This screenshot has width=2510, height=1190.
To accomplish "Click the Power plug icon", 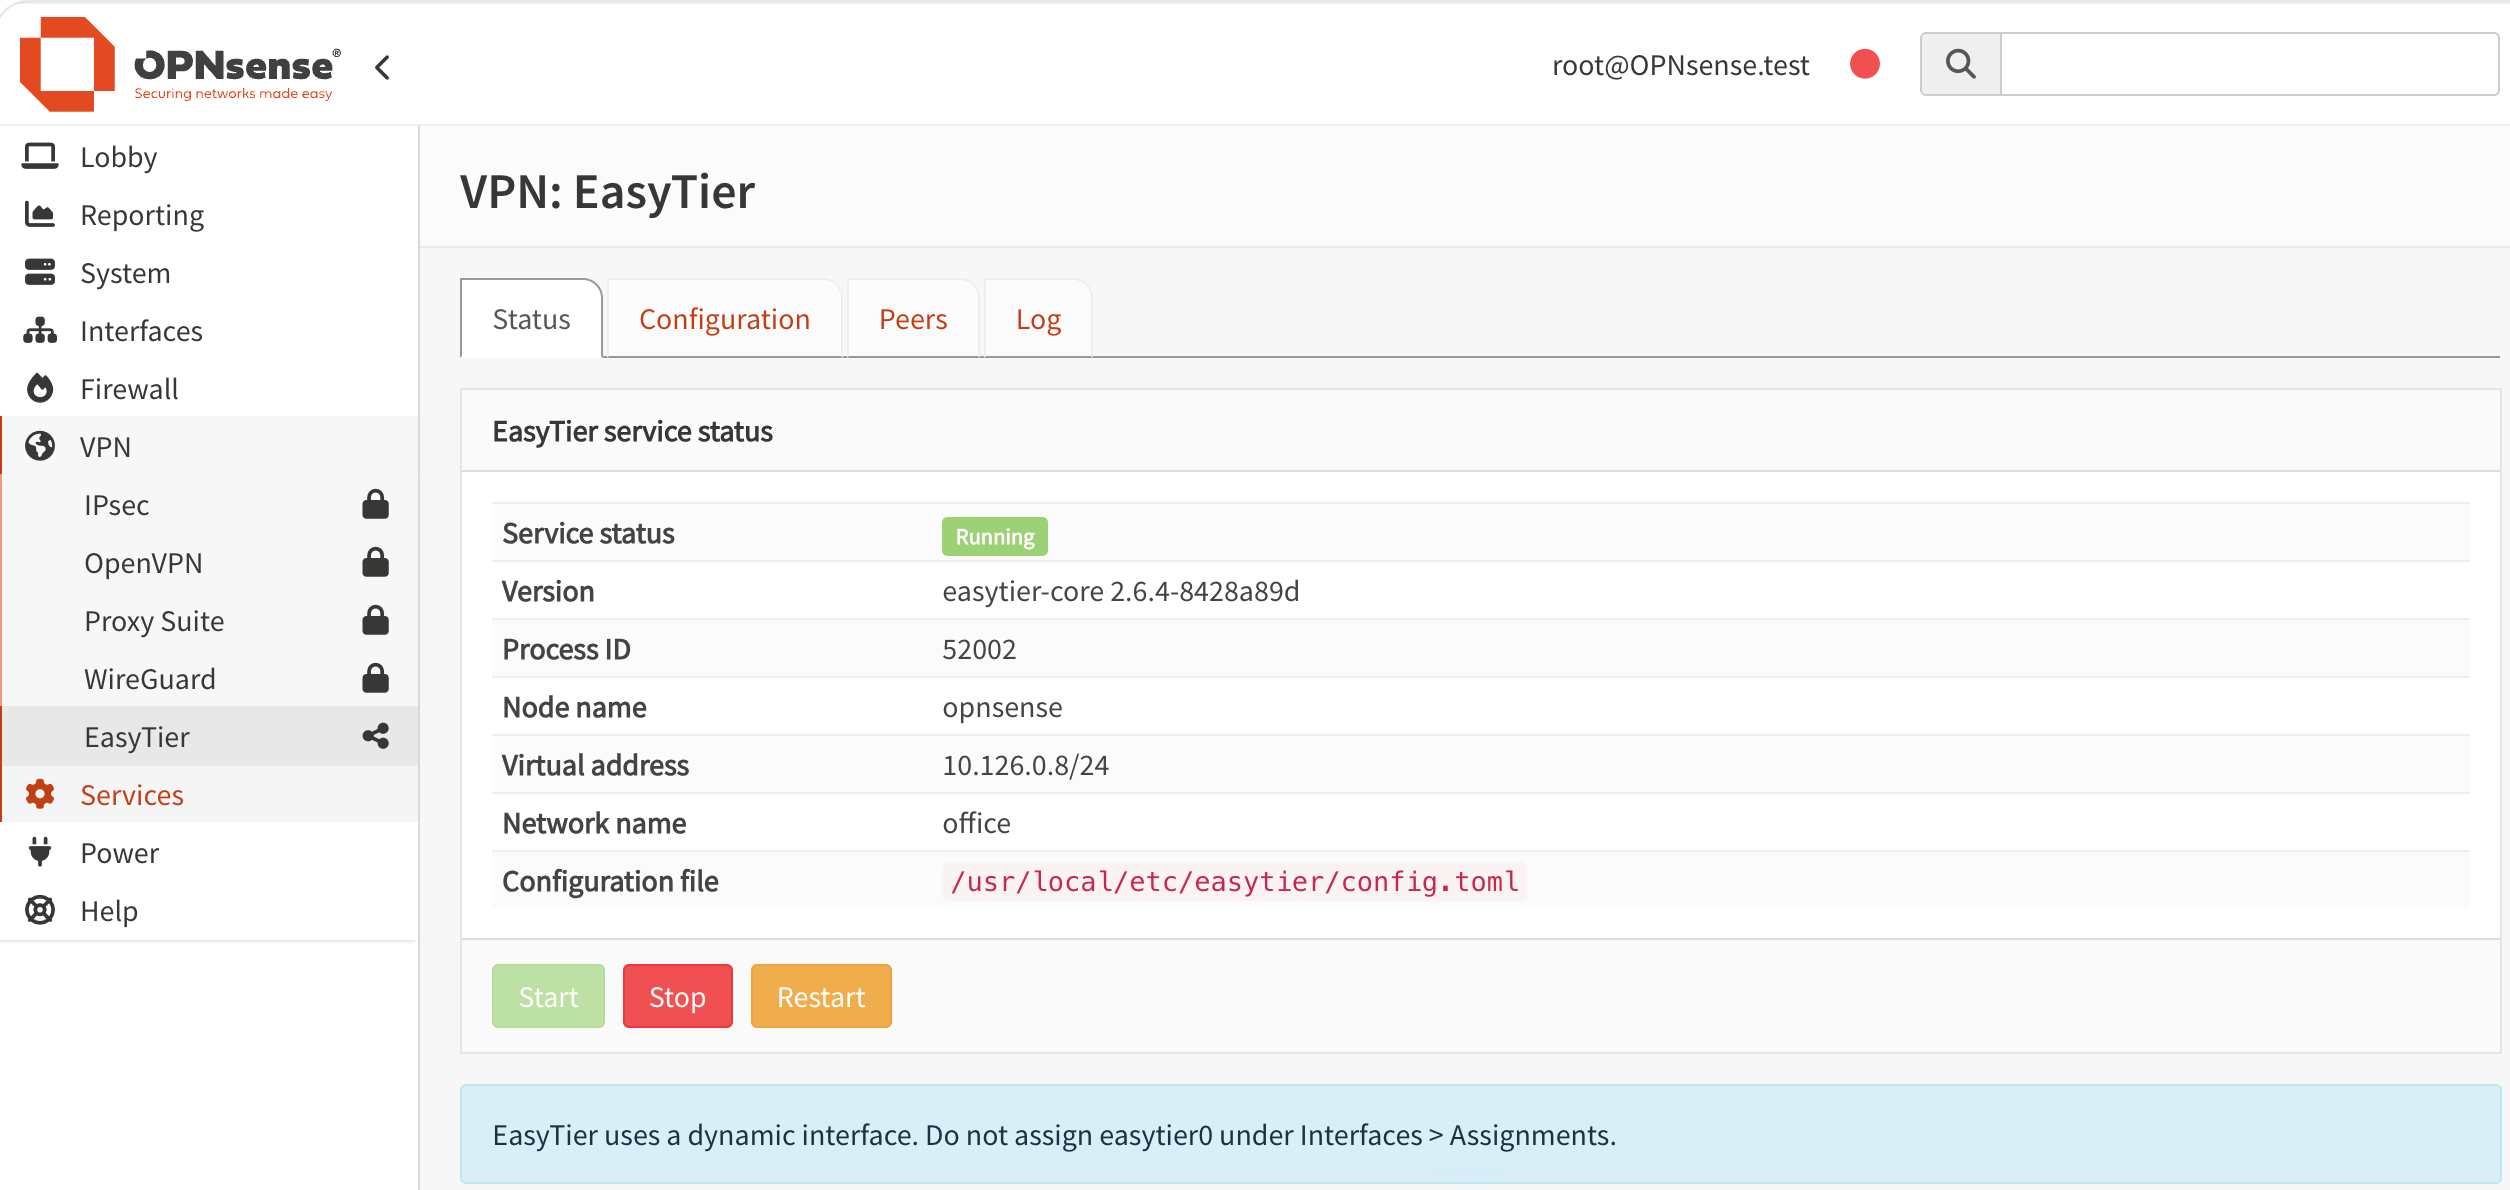I will (40, 852).
